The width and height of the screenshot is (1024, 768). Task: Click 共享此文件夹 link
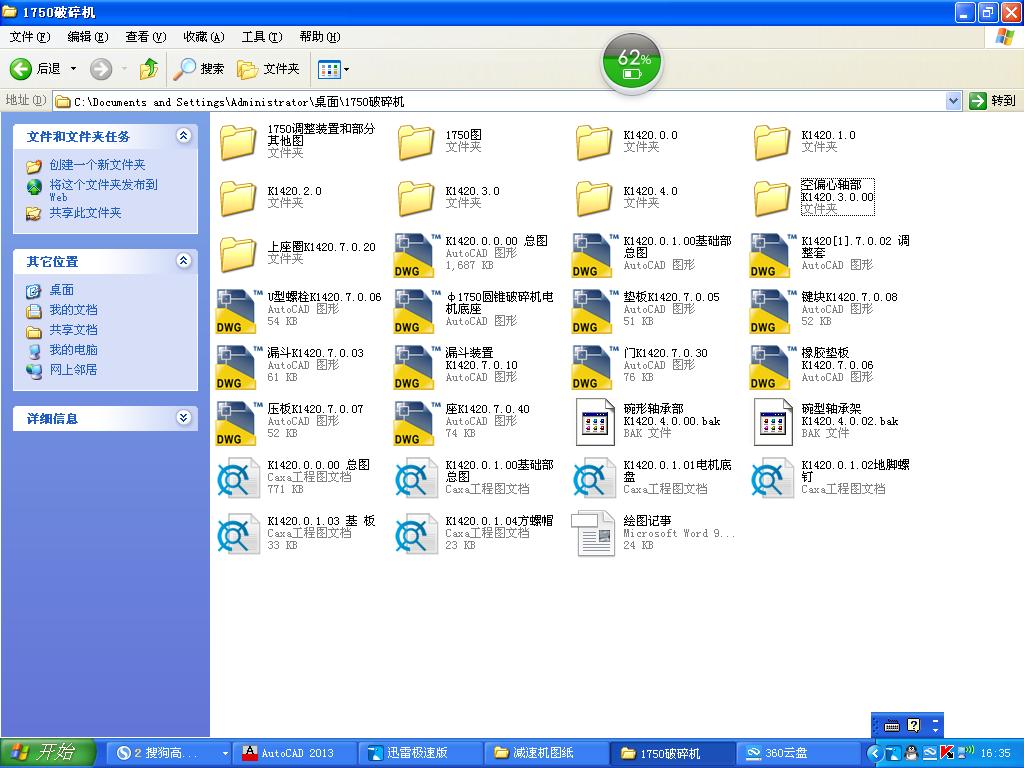pyautogui.click(x=86, y=213)
